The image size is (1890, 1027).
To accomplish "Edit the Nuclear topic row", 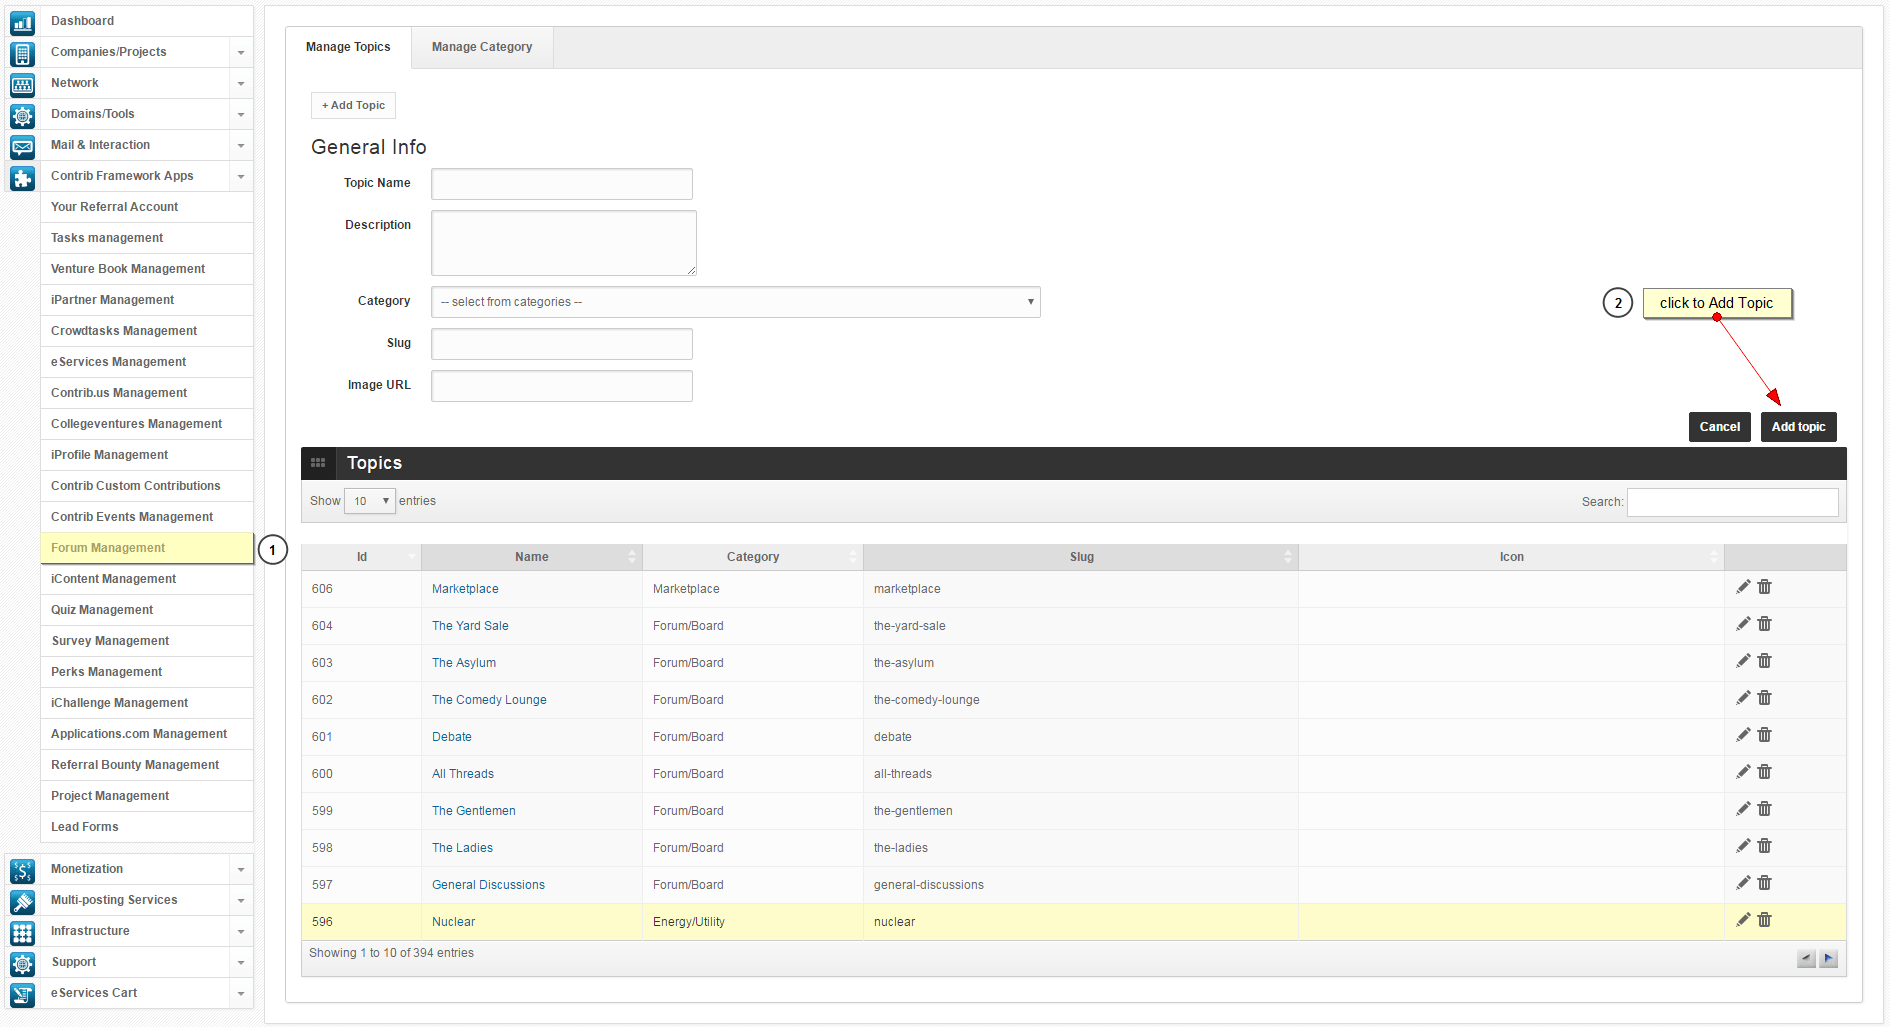I will (1743, 920).
